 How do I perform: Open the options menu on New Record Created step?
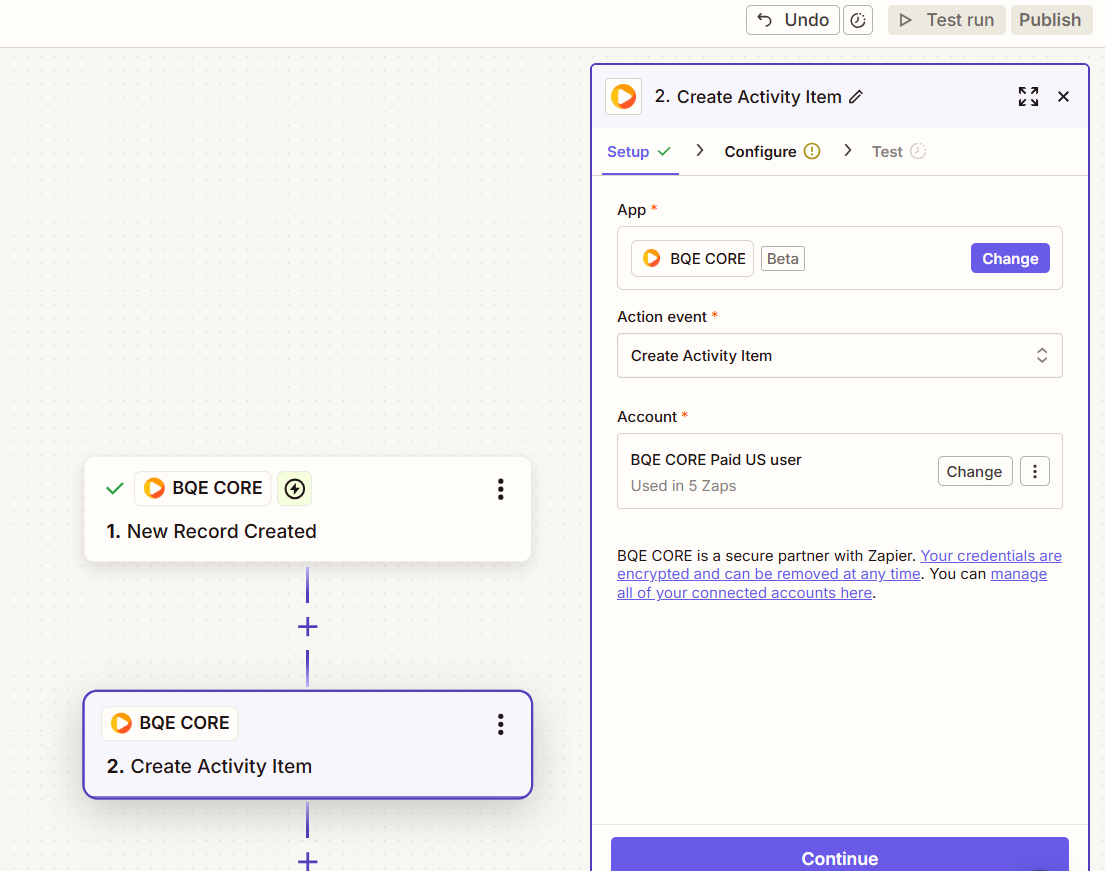[500, 489]
